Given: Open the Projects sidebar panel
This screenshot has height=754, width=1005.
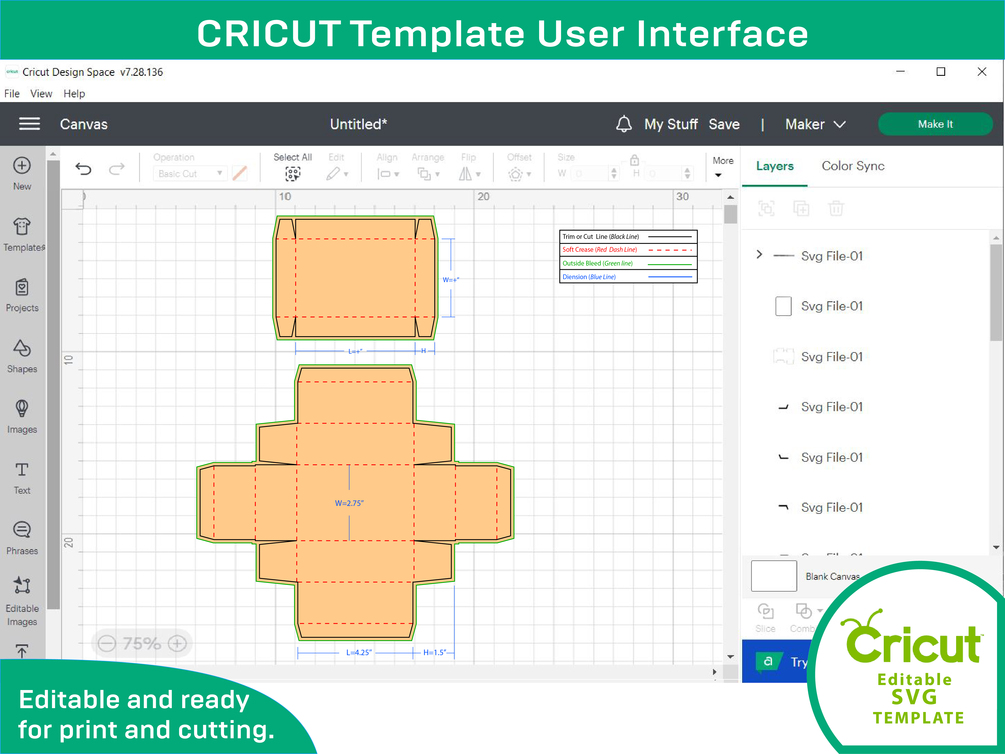Looking at the screenshot, I should [22, 295].
